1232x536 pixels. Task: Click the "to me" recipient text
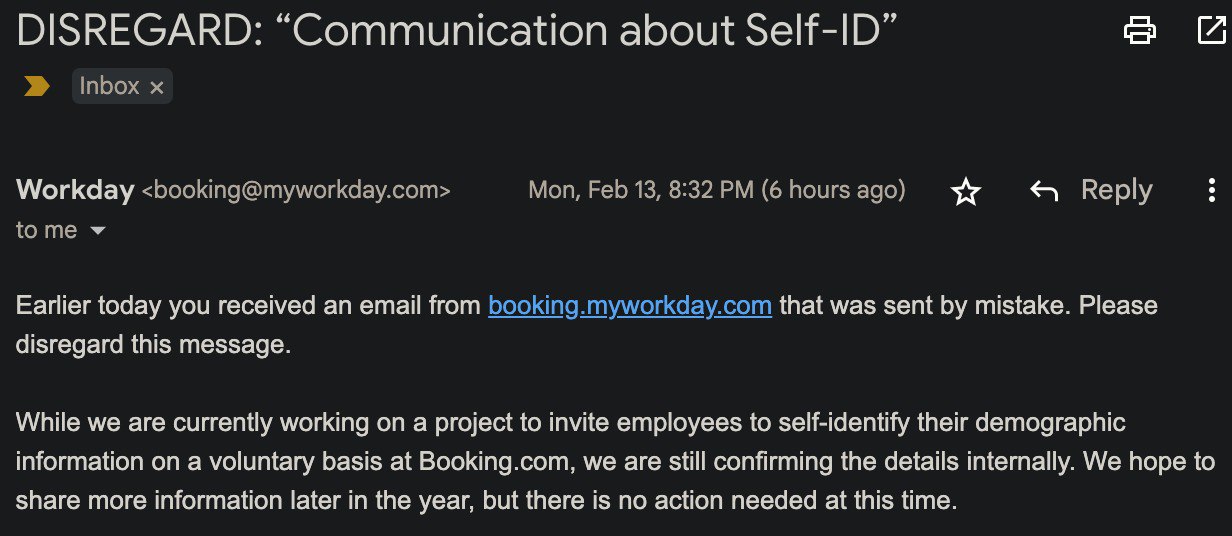point(46,230)
